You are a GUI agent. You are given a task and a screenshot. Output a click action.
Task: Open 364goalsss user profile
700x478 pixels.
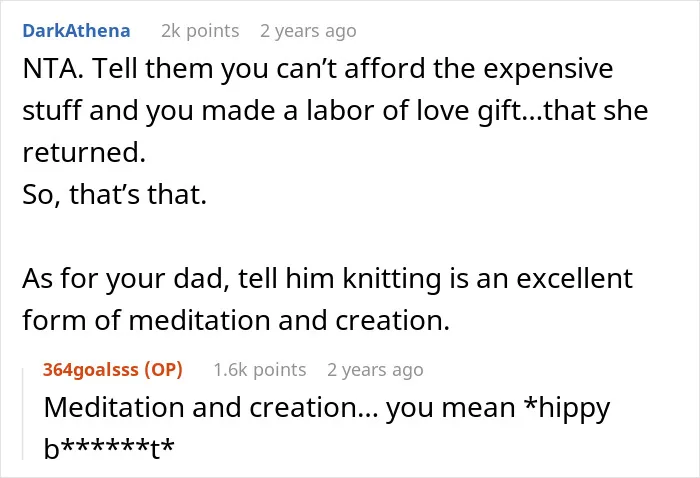click(x=91, y=370)
